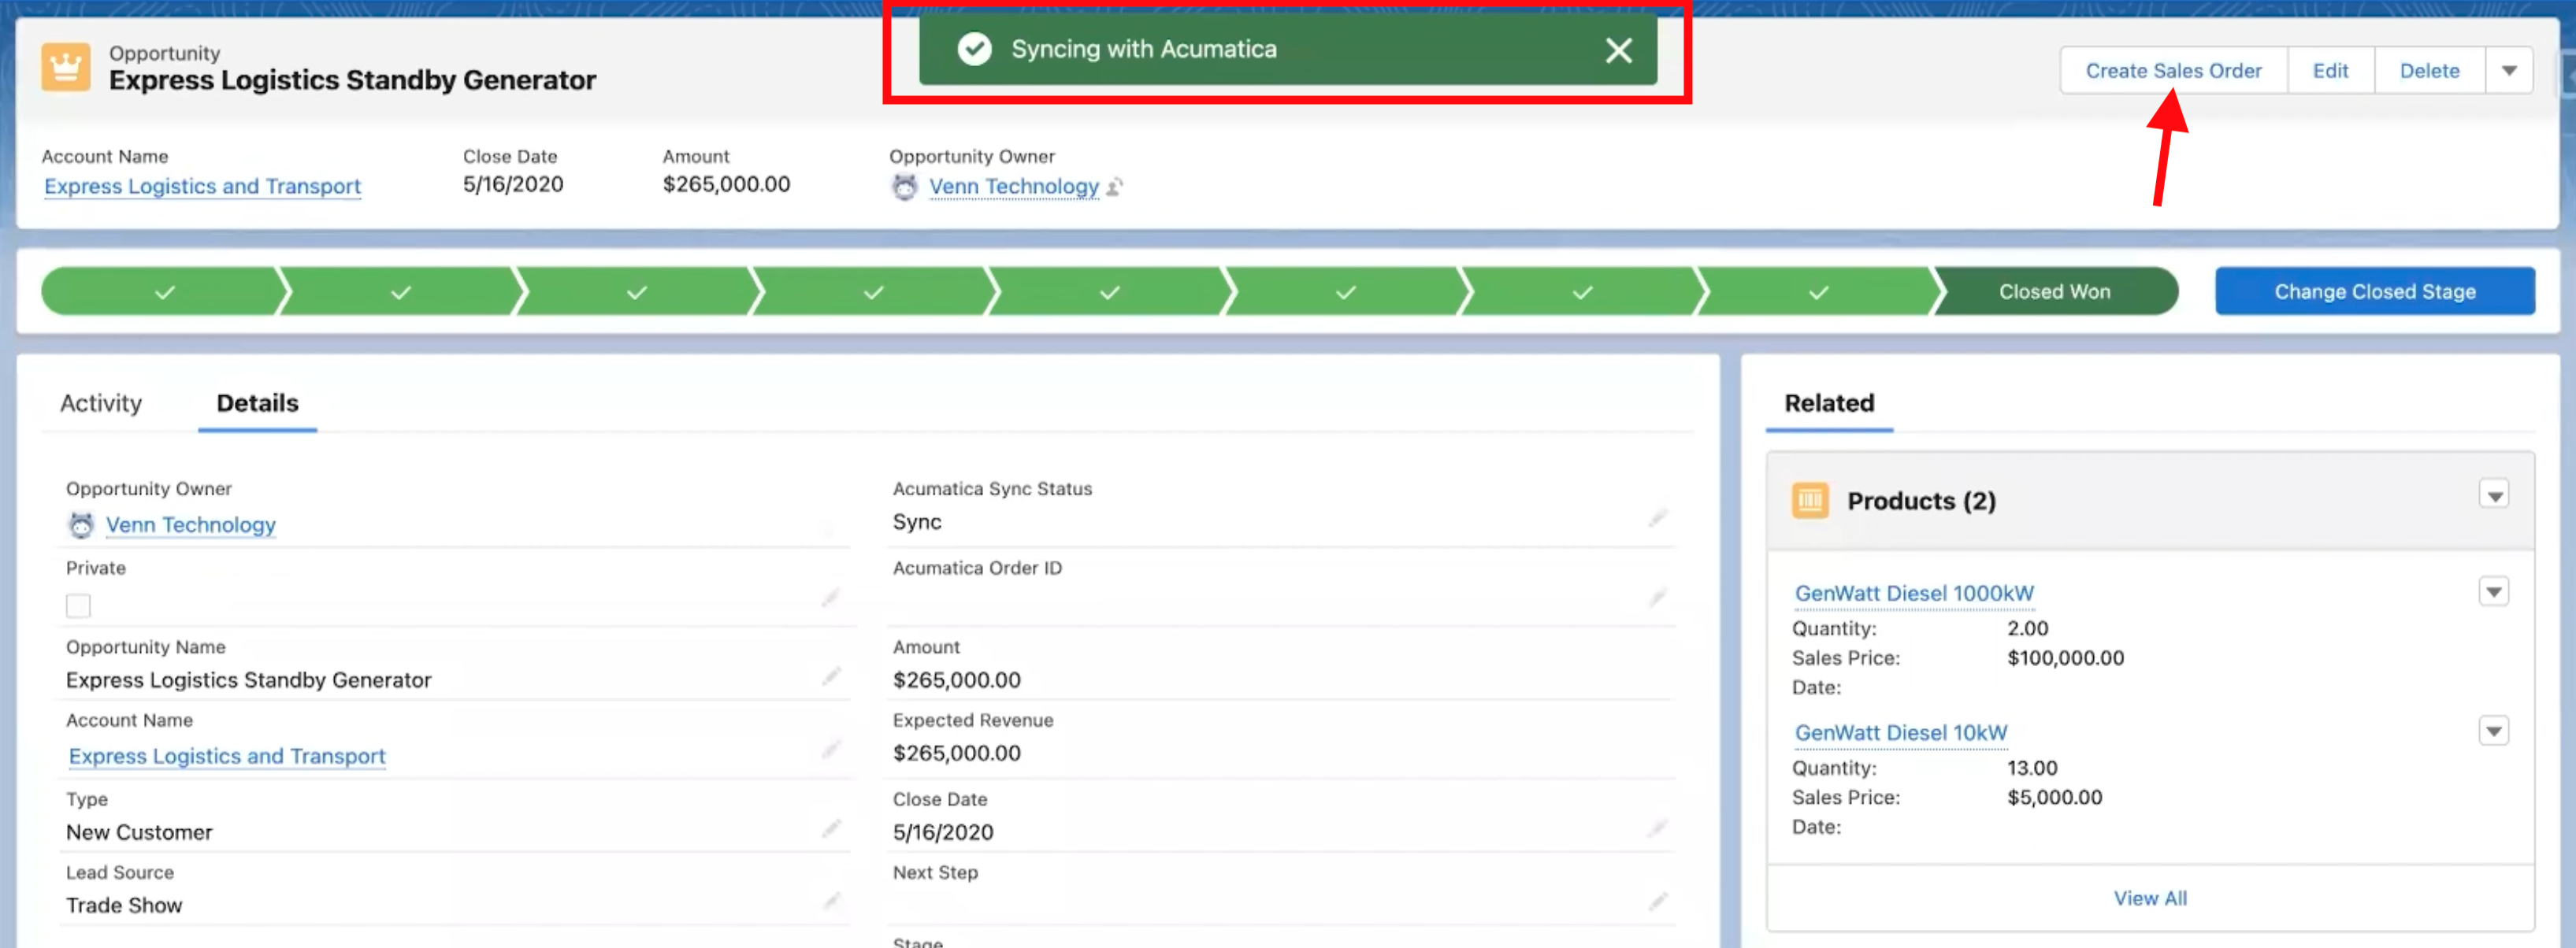Click the eighth completed stage in the path
Screen dimensions: 2576x948
click(1818, 292)
